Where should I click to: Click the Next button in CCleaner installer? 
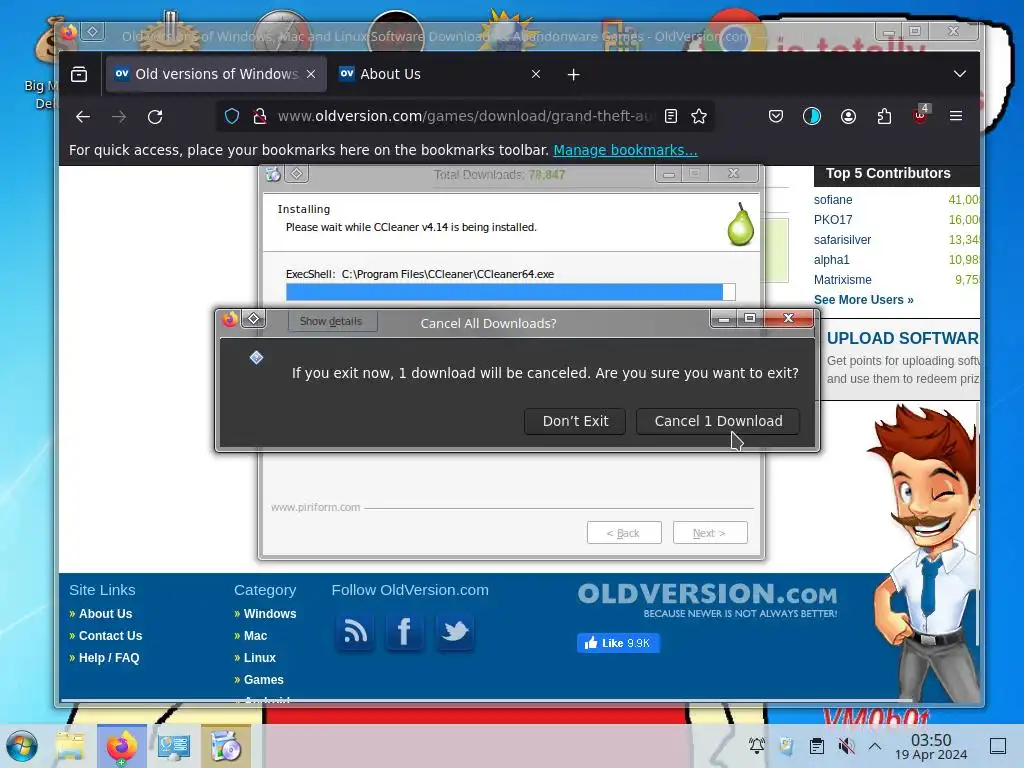tap(710, 533)
